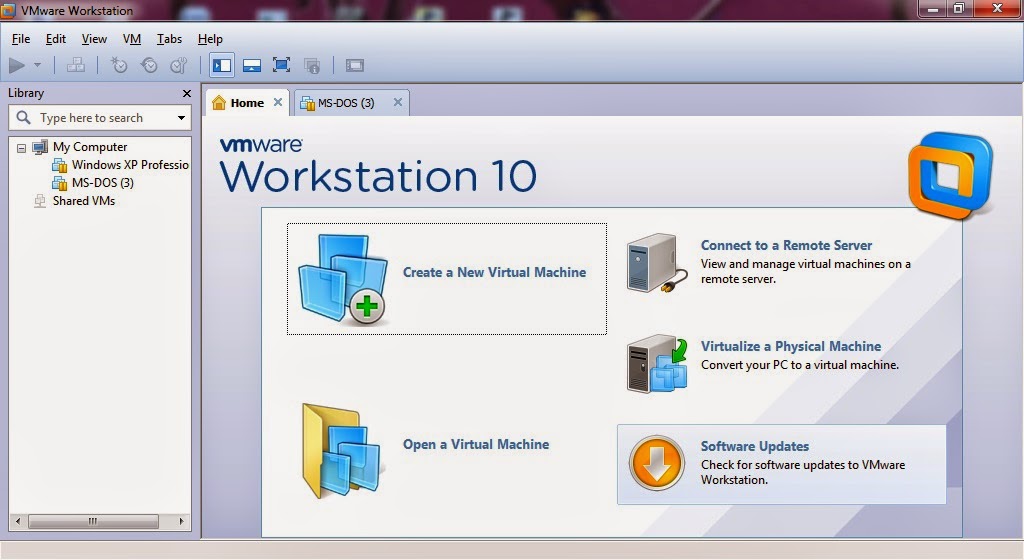Close the Library panel
Viewport: 1024px width, 560px height.
(x=187, y=93)
